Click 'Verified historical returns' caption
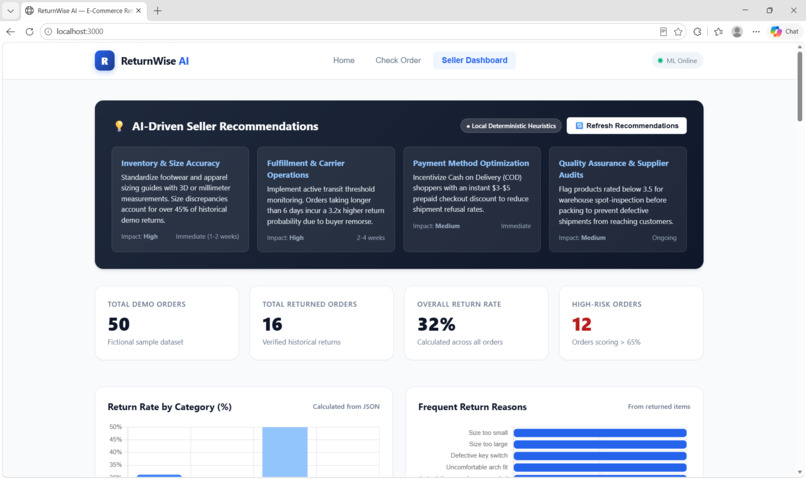The width and height of the screenshot is (806, 479). point(301,342)
